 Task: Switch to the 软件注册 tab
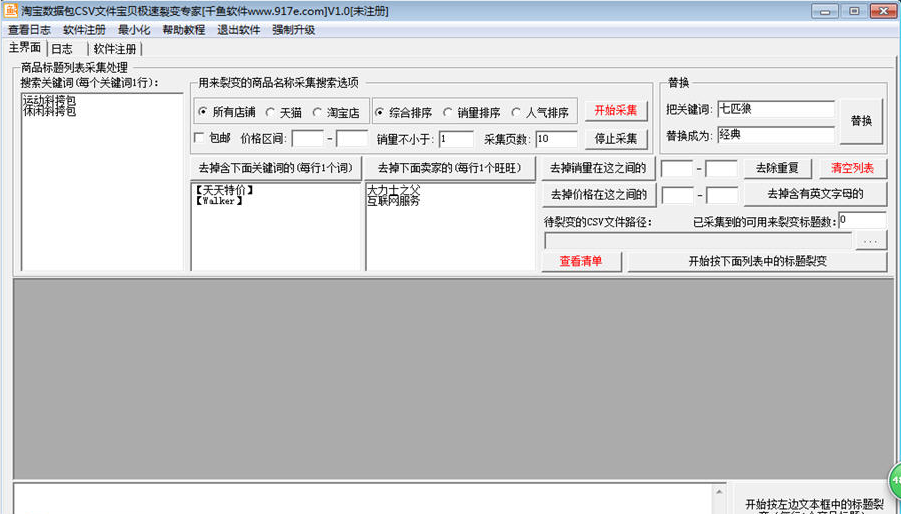coord(115,48)
